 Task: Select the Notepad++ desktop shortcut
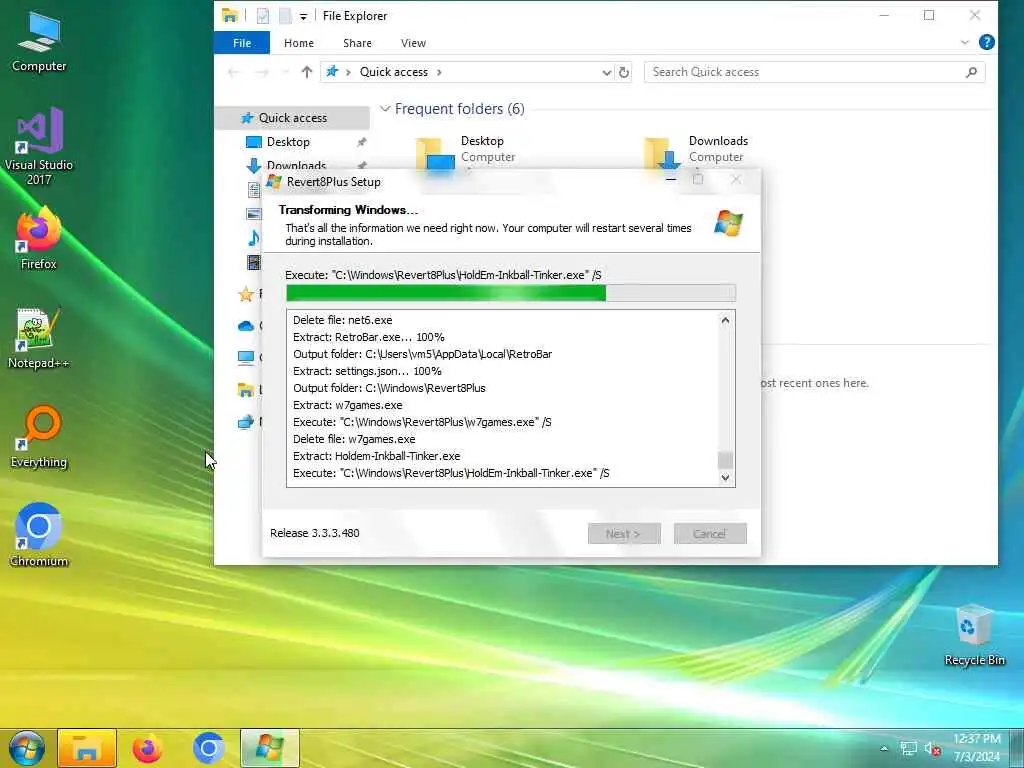pos(39,338)
